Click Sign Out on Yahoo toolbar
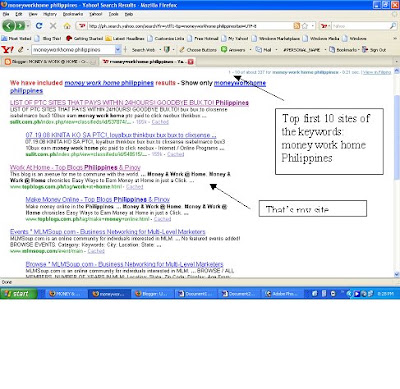 click(374, 50)
